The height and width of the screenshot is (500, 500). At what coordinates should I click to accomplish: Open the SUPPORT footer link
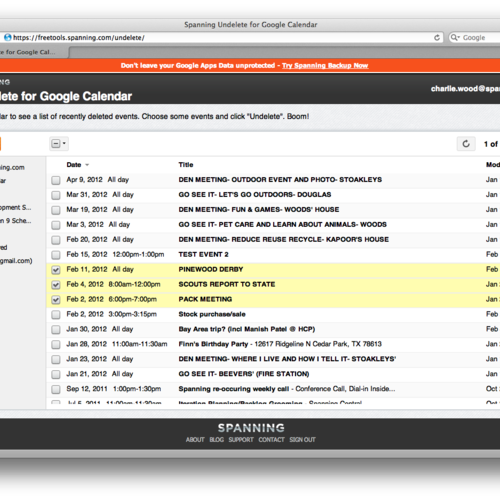point(241,440)
